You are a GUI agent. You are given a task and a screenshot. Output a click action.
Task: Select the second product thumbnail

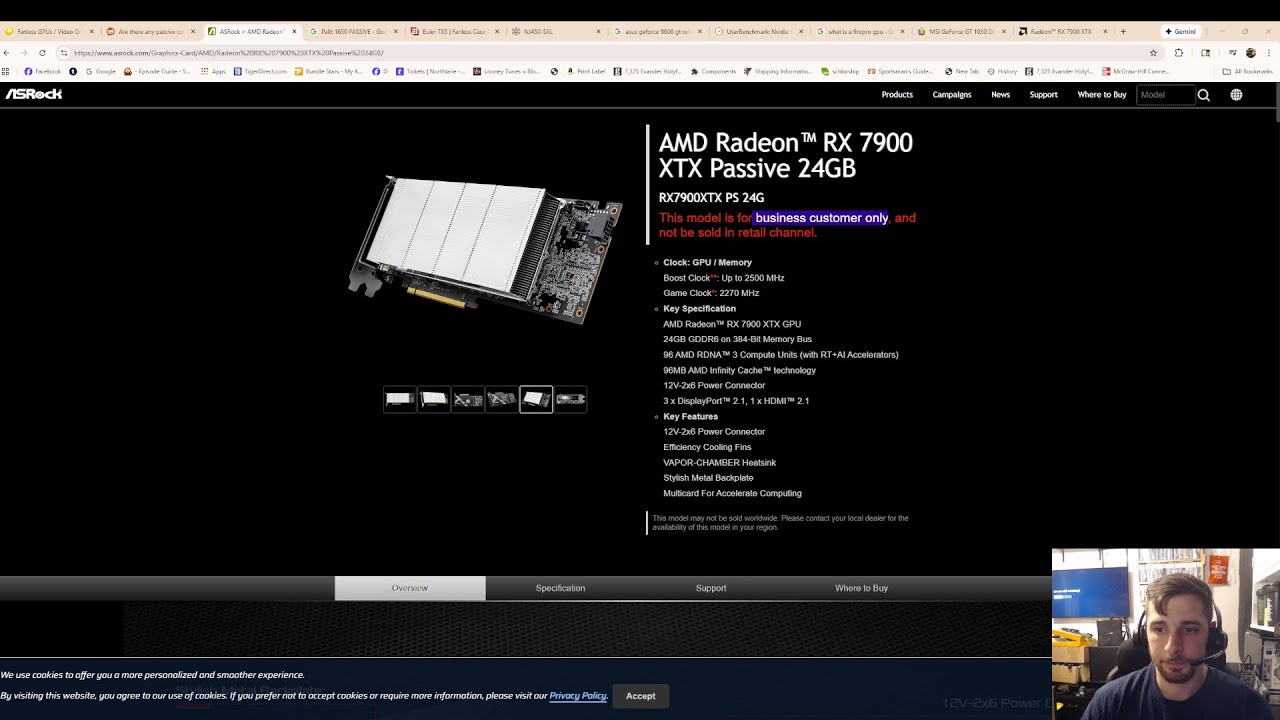point(434,399)
